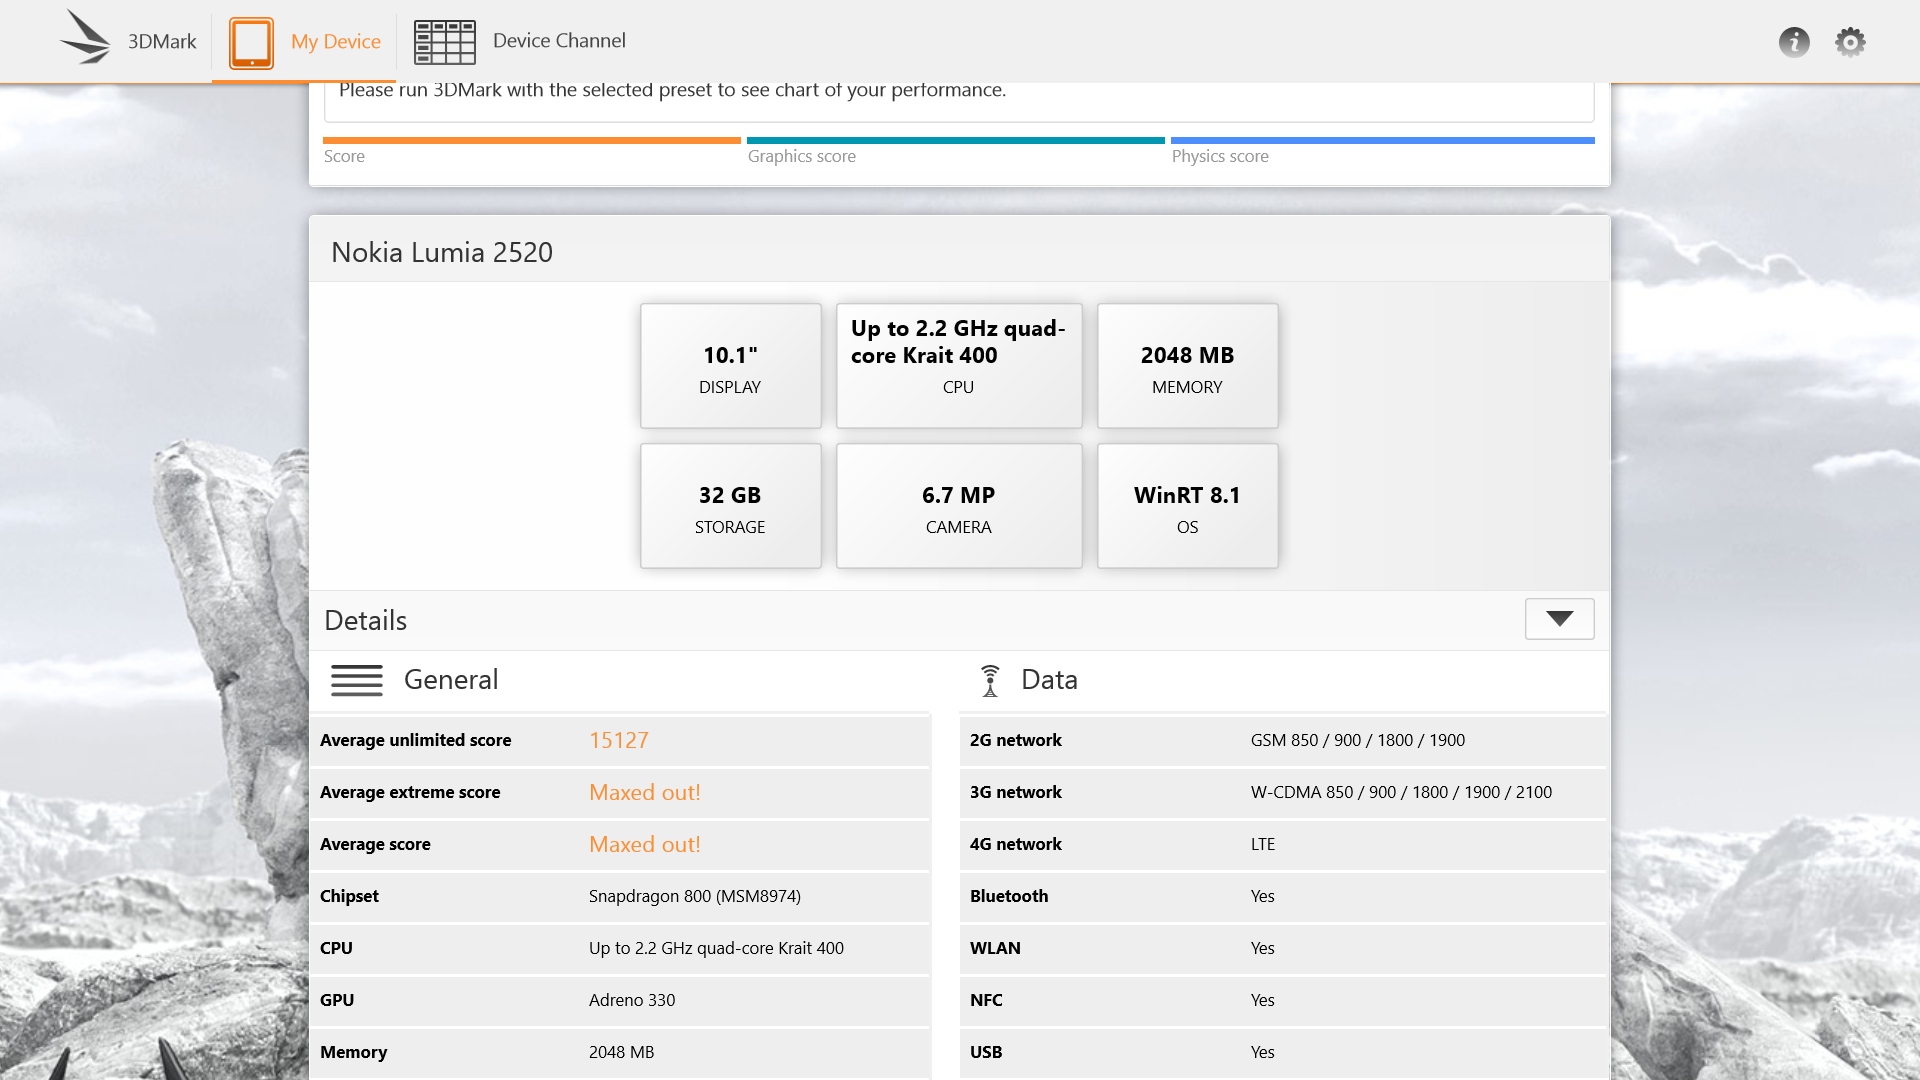Viewport: 1920px width, 1080px height.
Task: Select the 32 GB STORAGE tile
Action: tap(731, 506)
